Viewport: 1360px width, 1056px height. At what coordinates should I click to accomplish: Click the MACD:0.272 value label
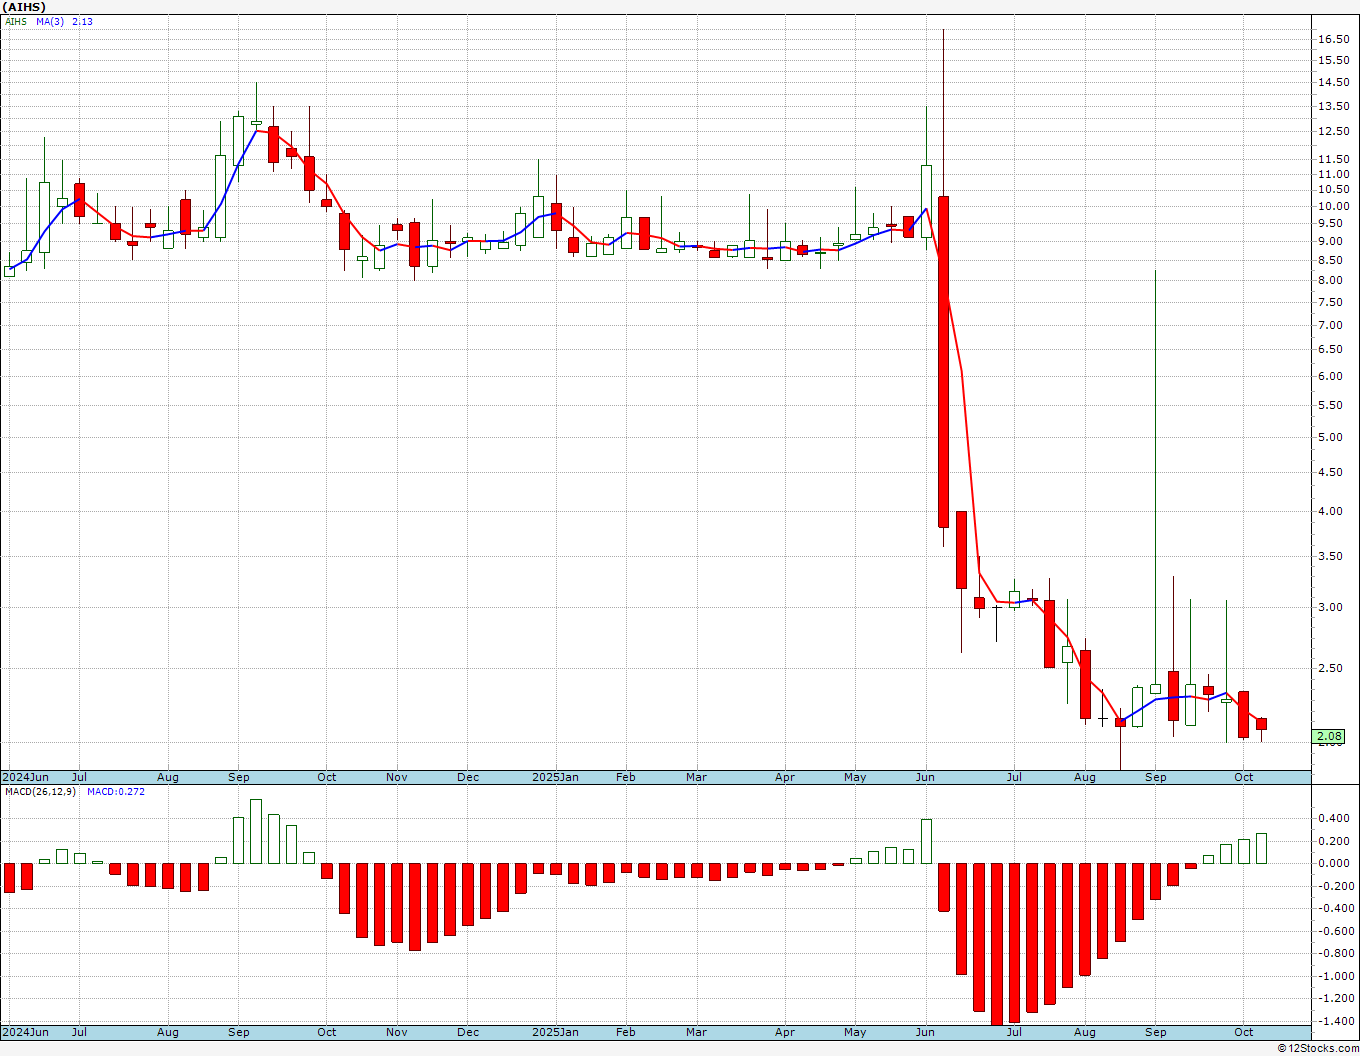(115, 792)
